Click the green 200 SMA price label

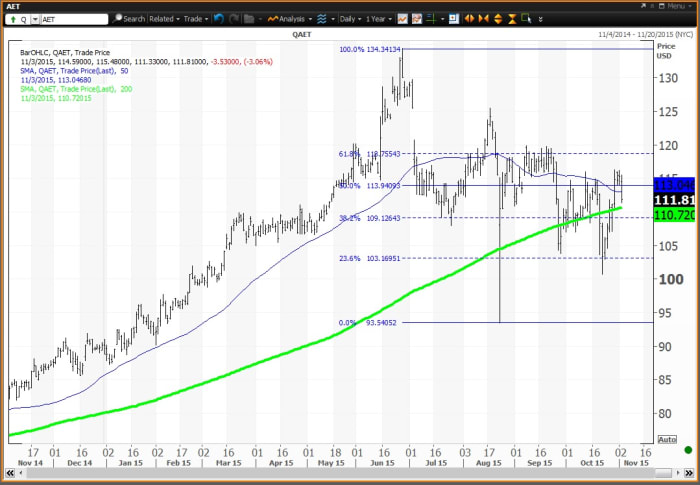[676, 216]
